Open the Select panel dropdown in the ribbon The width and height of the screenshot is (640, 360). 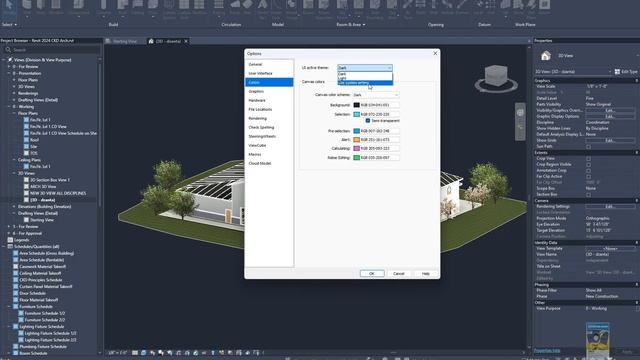coord(9,24)
